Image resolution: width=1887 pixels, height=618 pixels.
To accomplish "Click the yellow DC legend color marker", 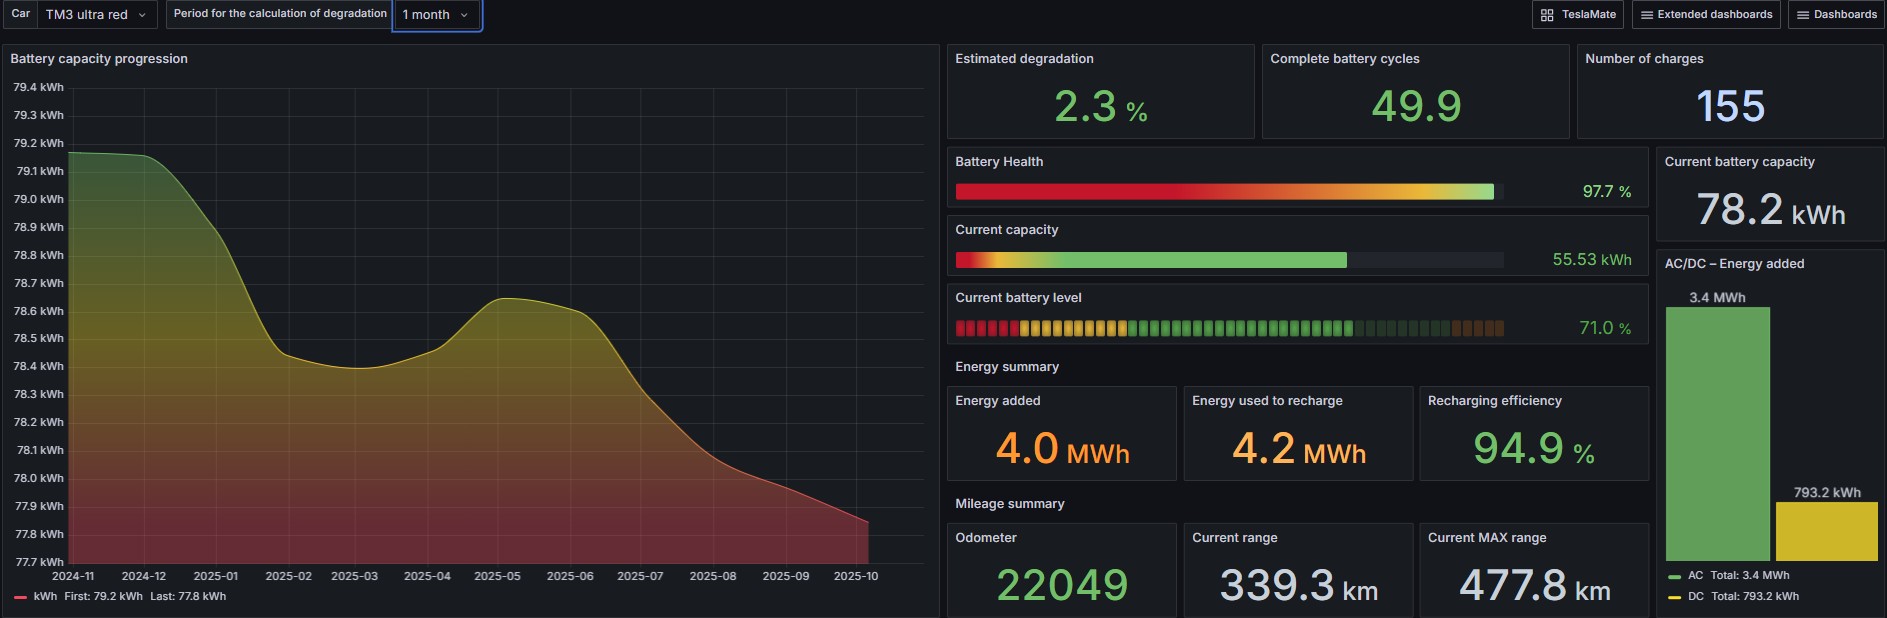I will click(x=1674, y=597).
